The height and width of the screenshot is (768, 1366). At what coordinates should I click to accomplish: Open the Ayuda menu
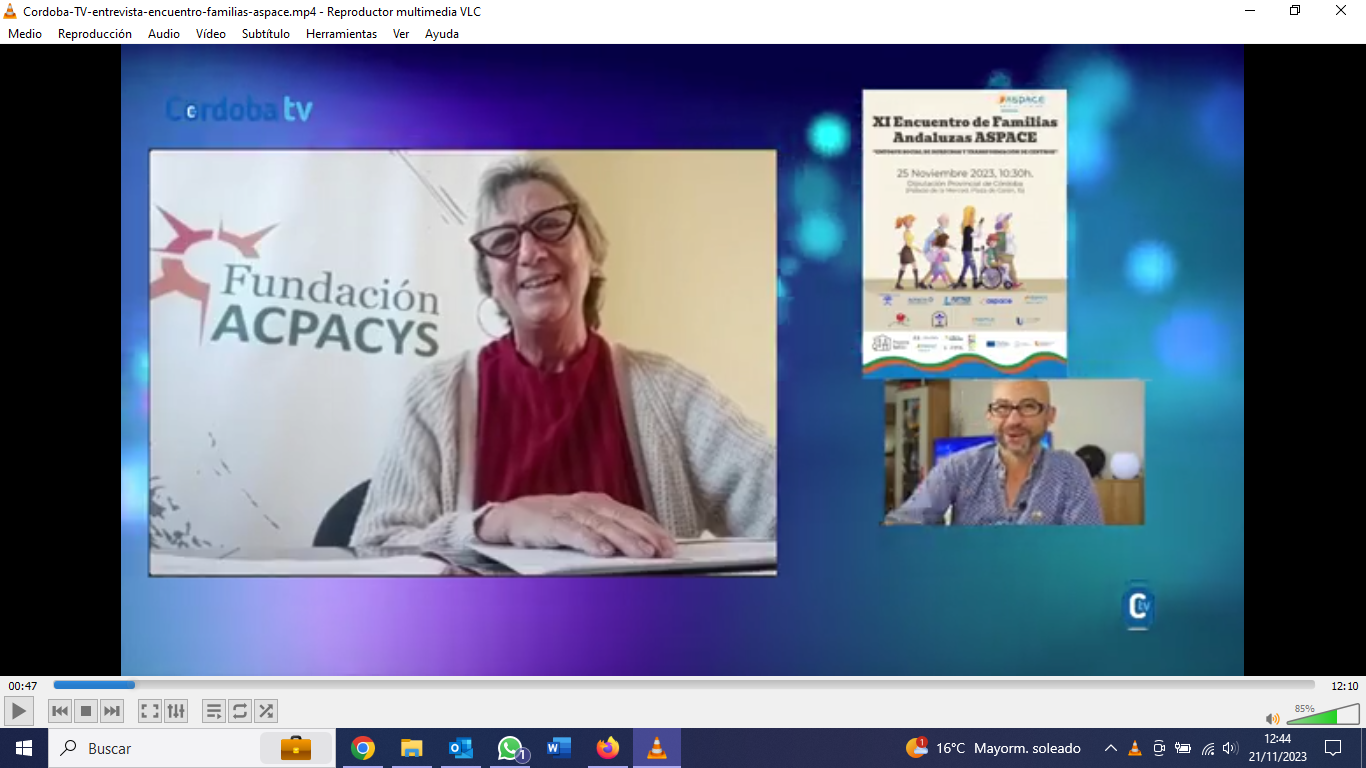pyautogui.click(x=442, y=34)
